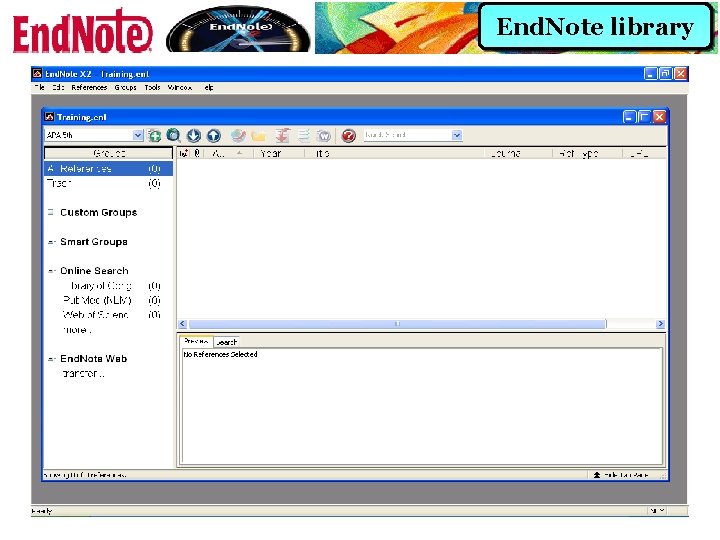The height and width of the screenshot is (540, 720).
Task: Collapse the Online Search section
Action: [x=51, y=271]
